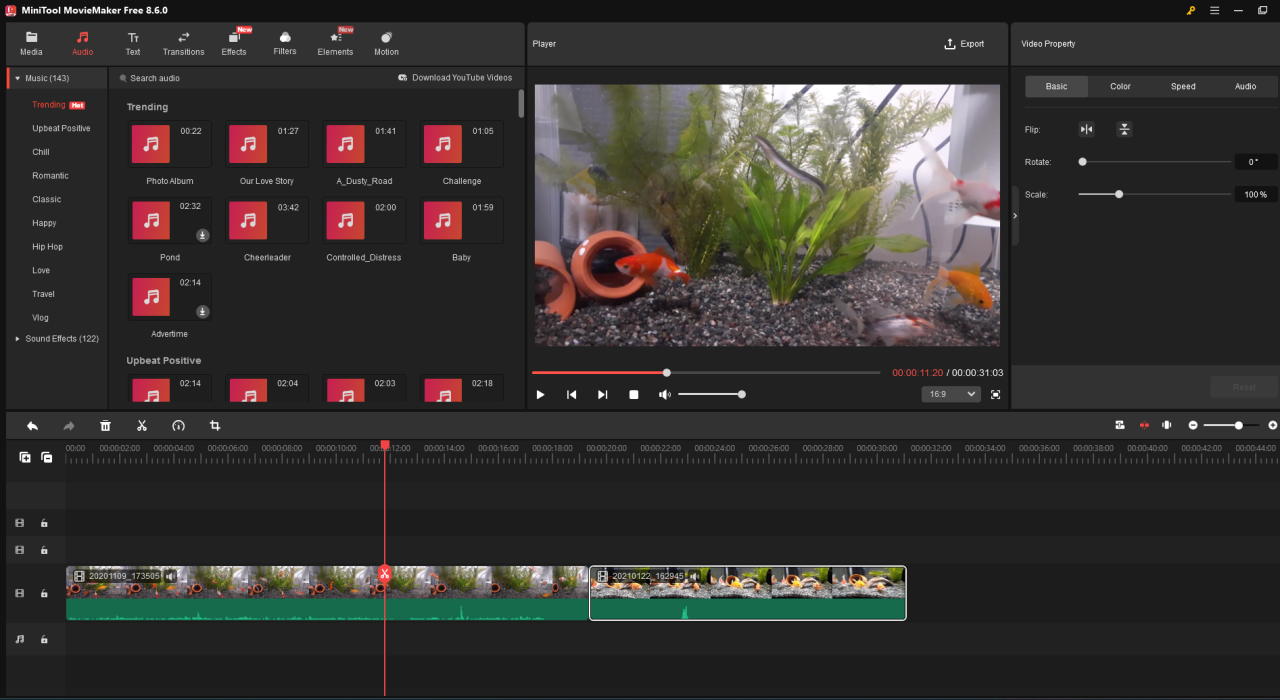
Task: Switch to the Audio property tab
Action: tap(1245, 86)
